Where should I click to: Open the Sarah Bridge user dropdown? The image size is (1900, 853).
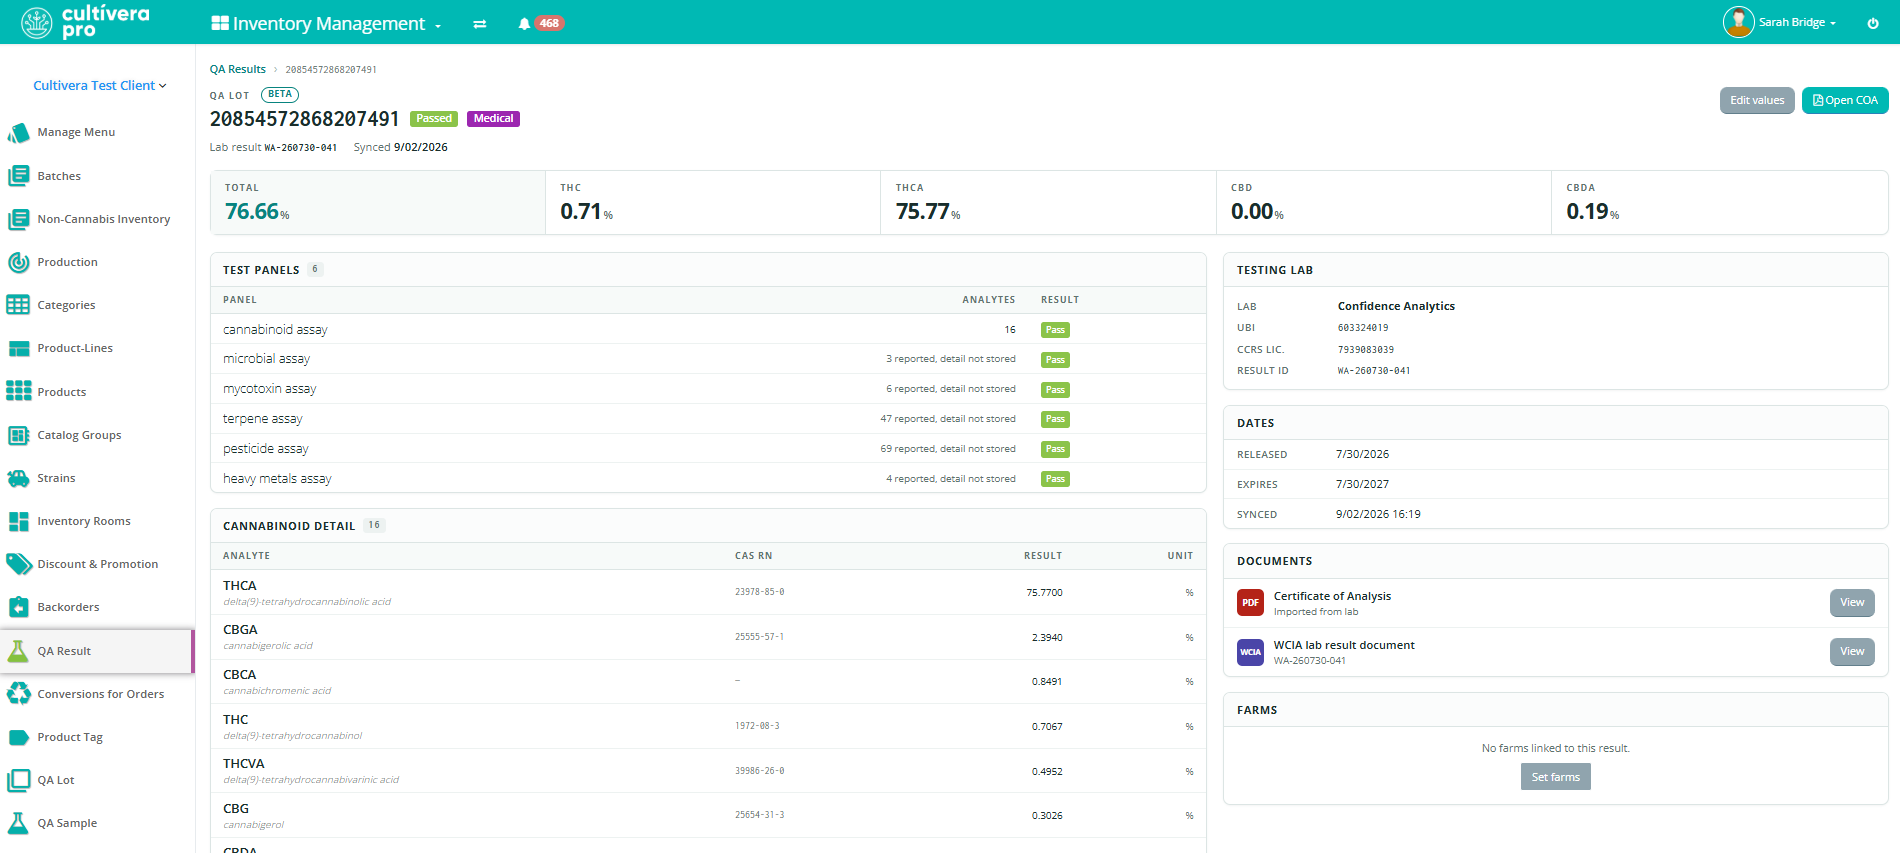coord(1780,22)
